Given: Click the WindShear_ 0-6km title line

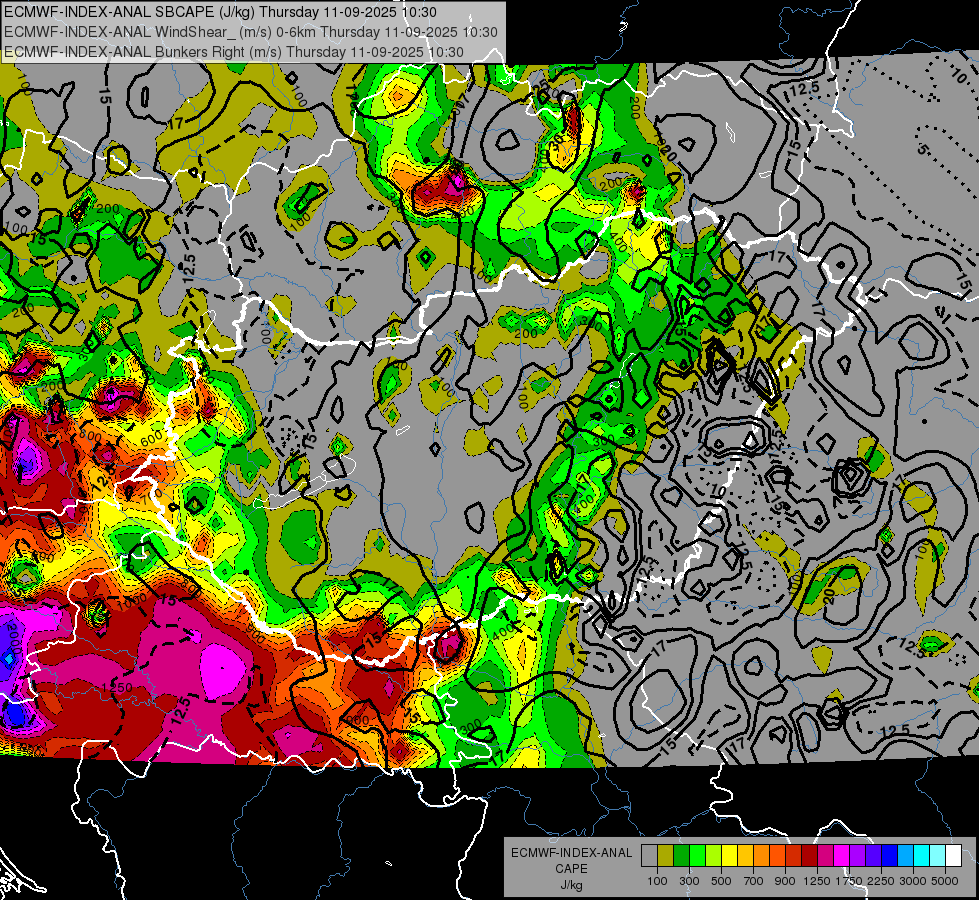Looking at the screenshot, I should 250,32.
